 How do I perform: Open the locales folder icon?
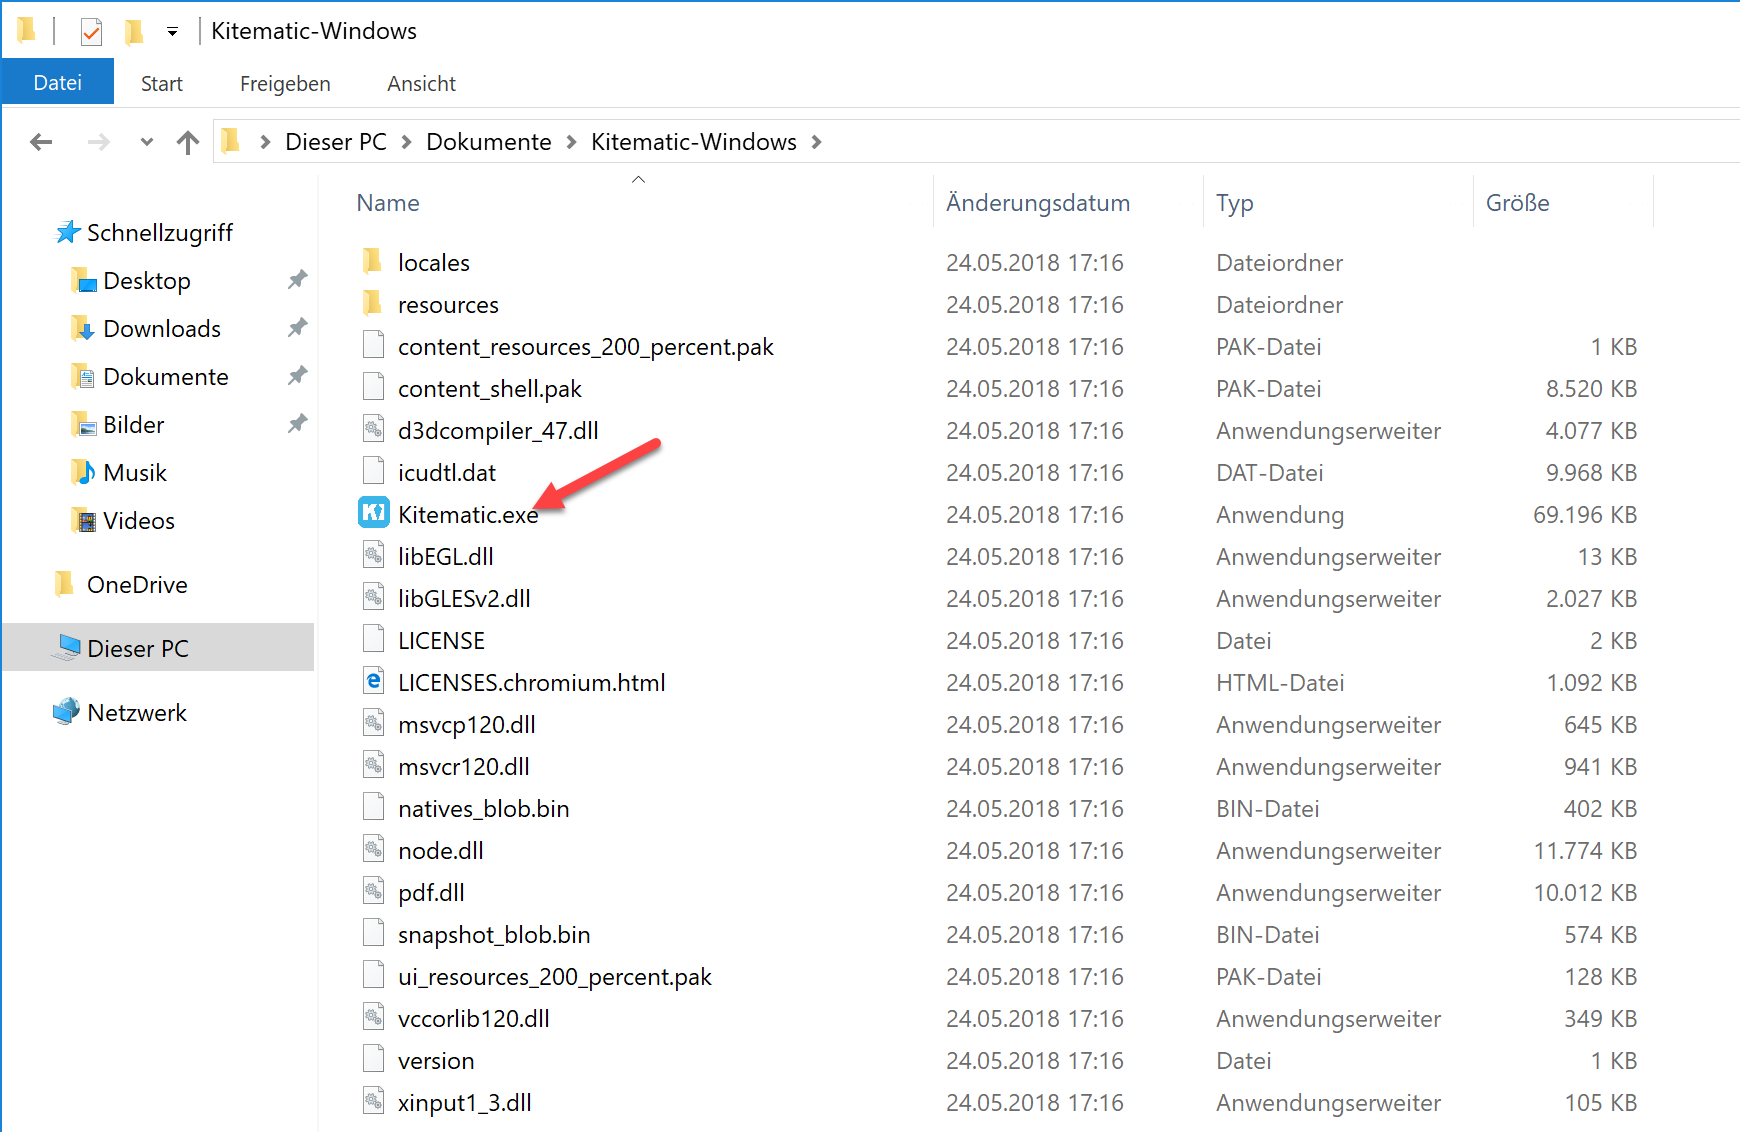[x=372, y=261]
